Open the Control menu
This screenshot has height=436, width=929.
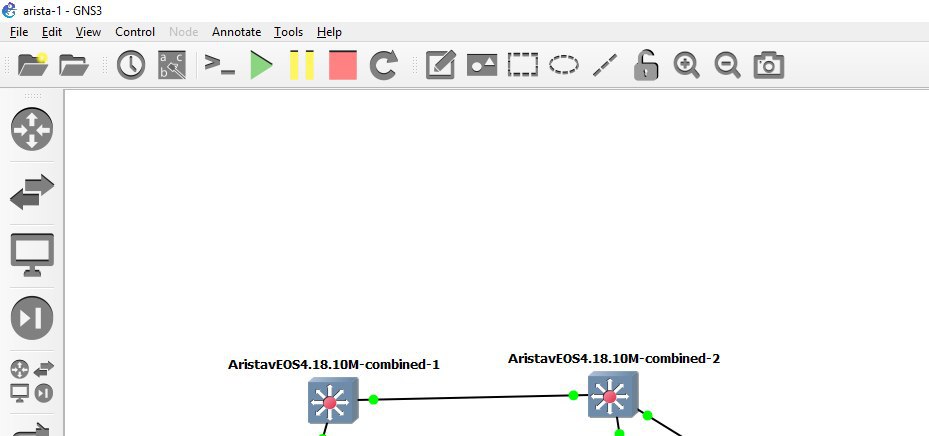(135, 32)
